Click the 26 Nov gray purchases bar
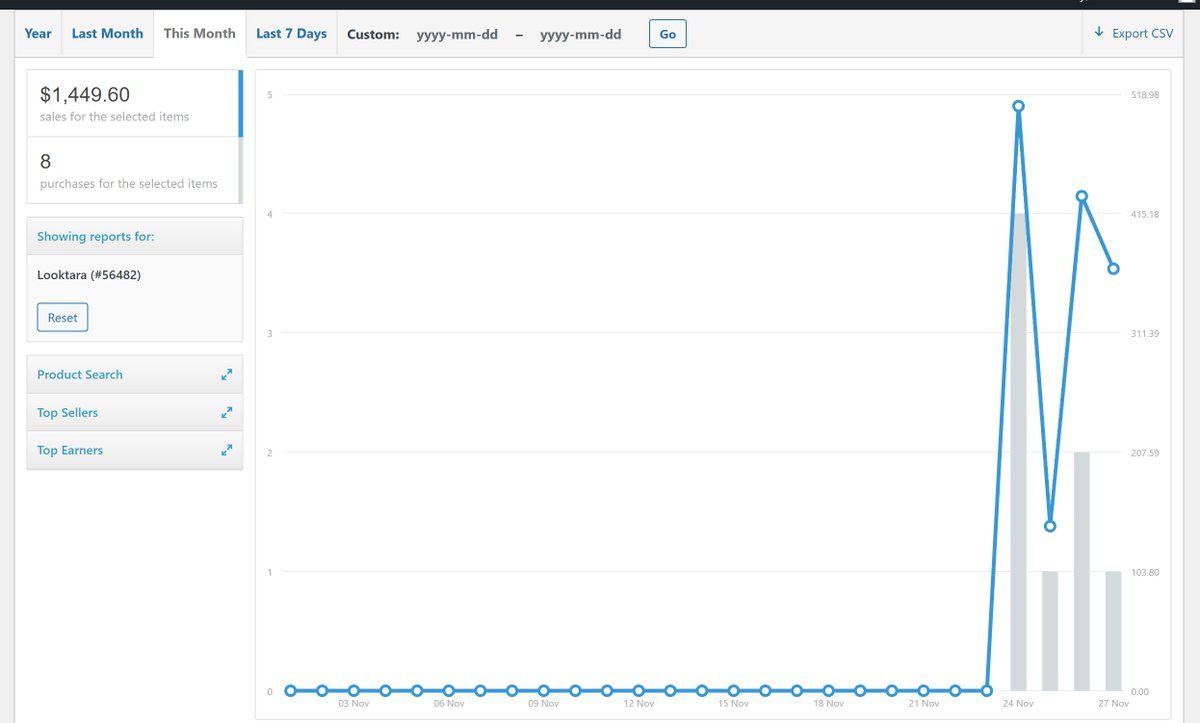Image resolution: width=1200 pixels, height=723 pixels. (1082, 571)
